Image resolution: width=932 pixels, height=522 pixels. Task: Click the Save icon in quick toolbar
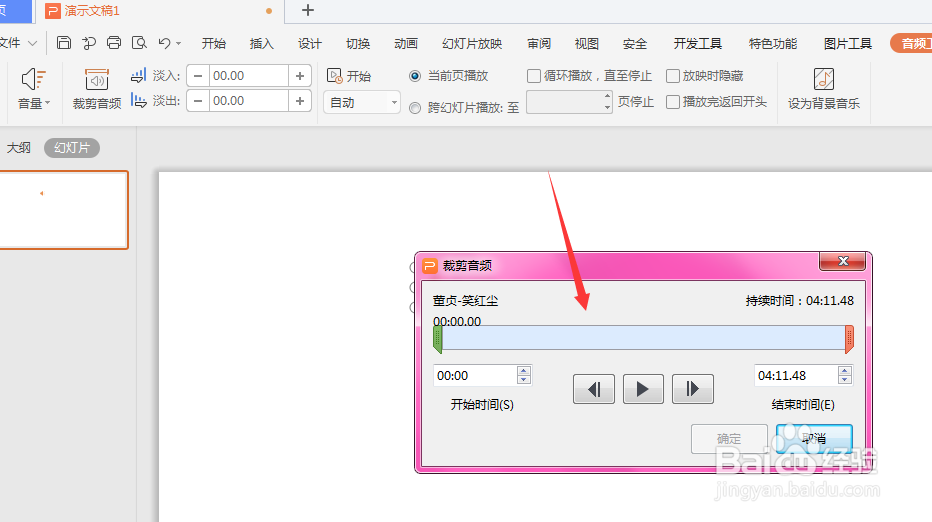click(64, 43)
